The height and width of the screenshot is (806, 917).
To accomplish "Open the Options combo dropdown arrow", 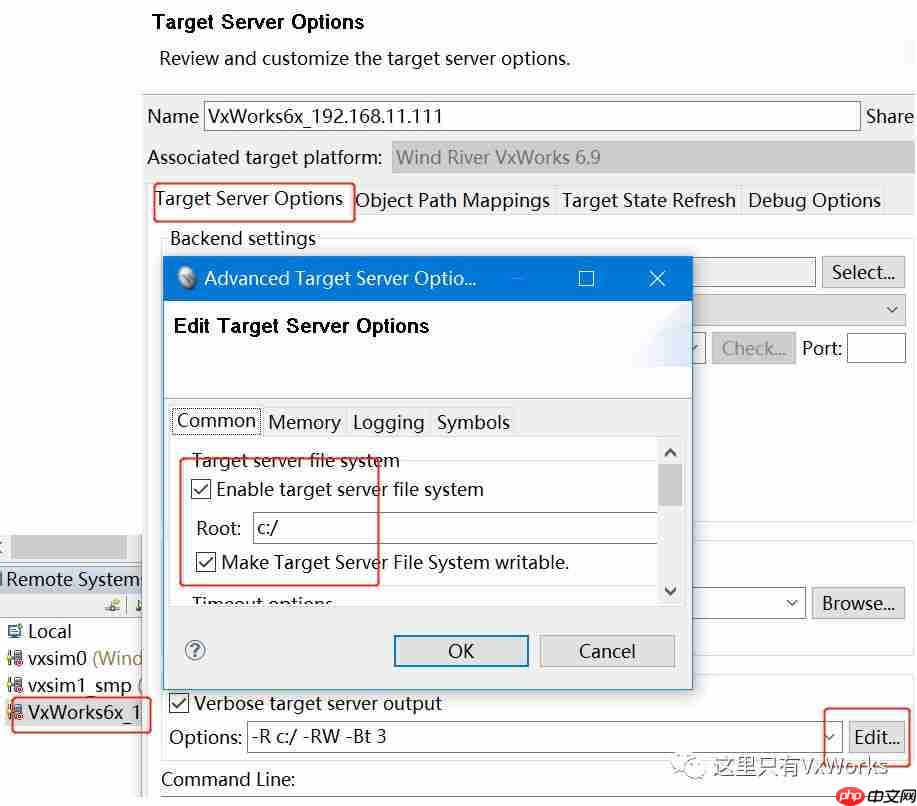I will coord(832,737).
